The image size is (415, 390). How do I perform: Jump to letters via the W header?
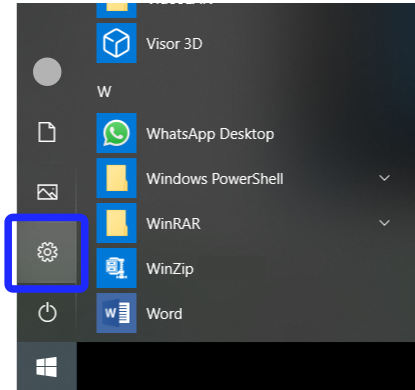[x=104, y=91]
